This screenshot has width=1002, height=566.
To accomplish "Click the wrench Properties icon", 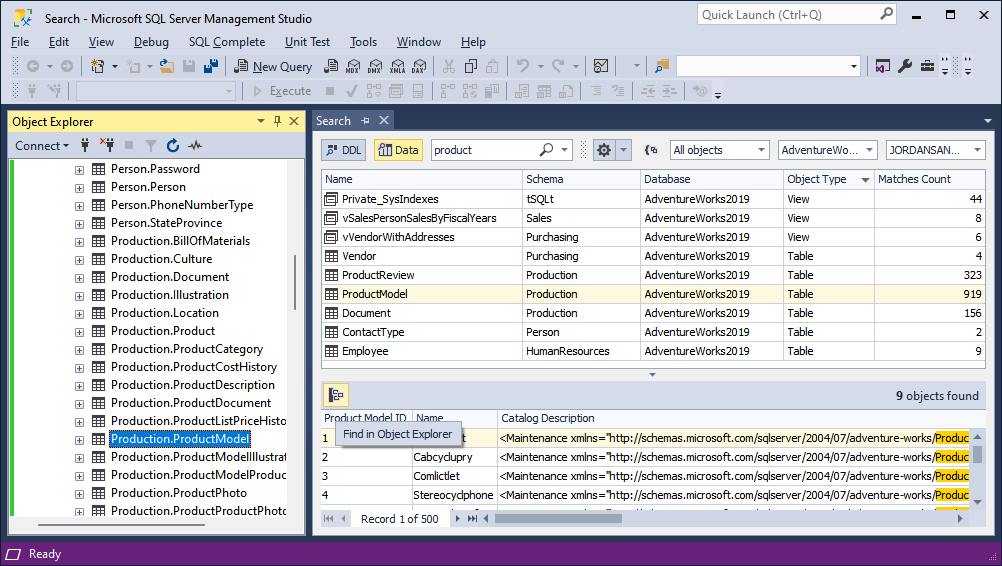I will click(905, 66).
